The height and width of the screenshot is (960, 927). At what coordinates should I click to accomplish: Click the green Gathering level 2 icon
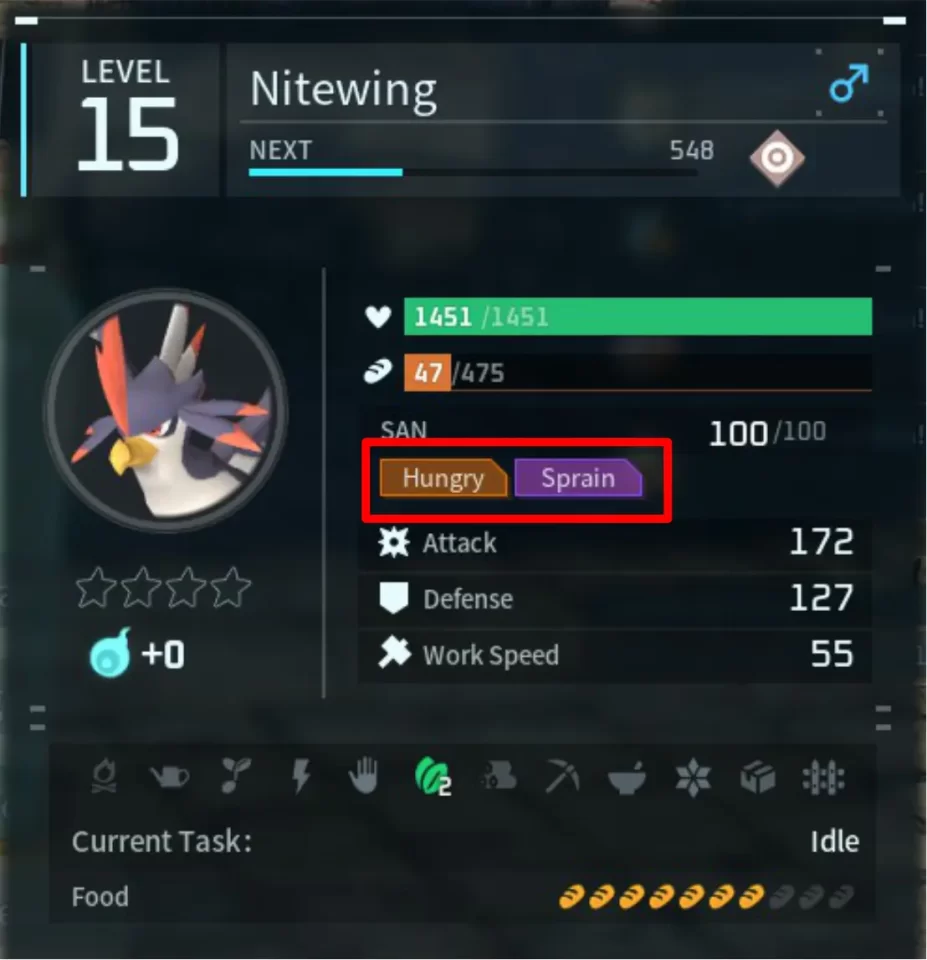tap(432, 777)
